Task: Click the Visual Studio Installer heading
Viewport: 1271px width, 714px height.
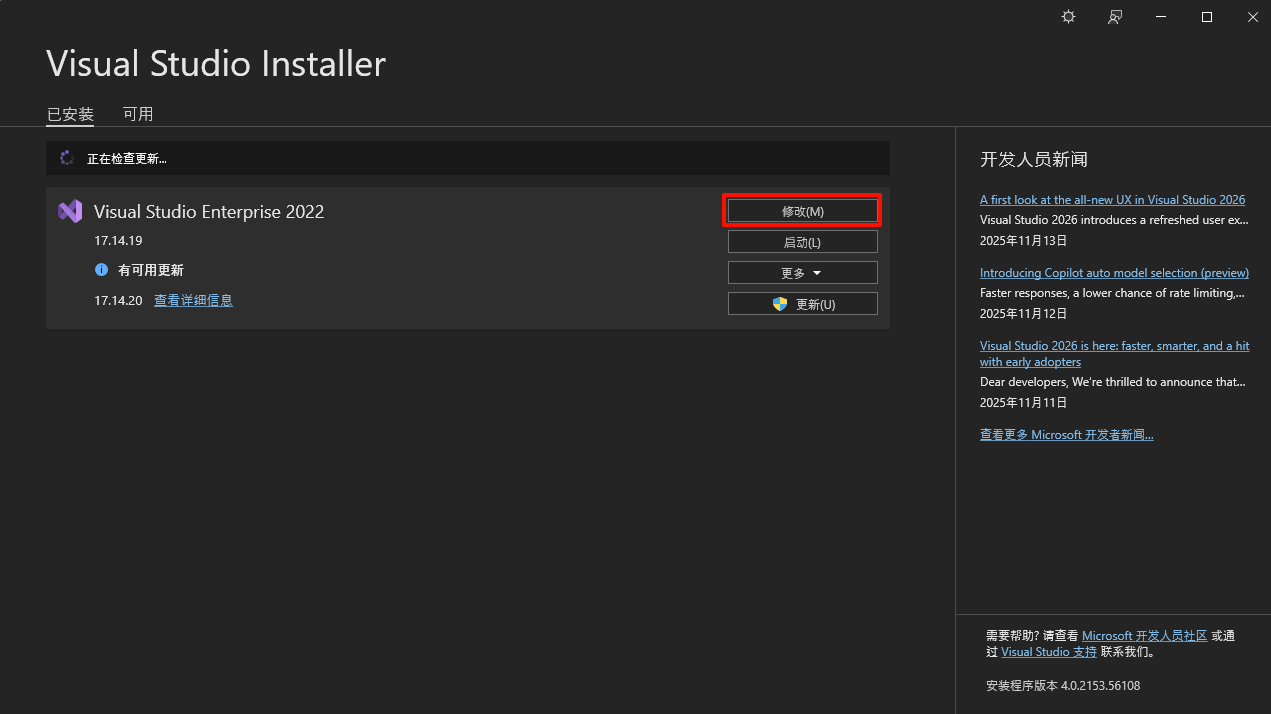Action: click(216, 63)
